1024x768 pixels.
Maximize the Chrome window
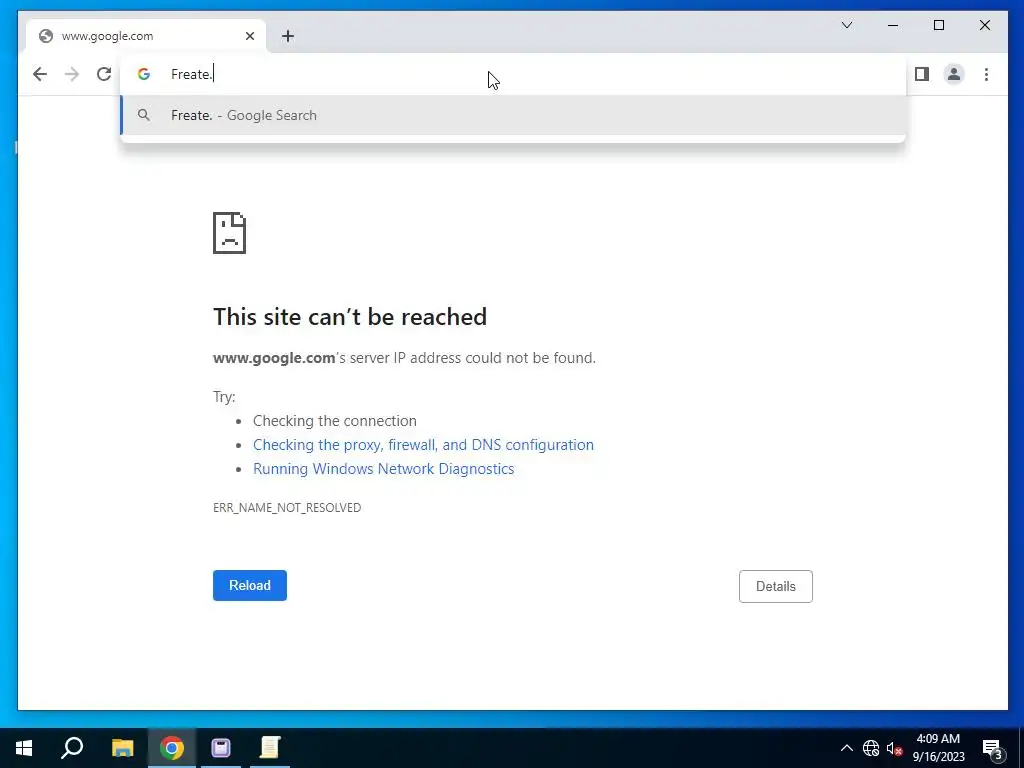(938, 25)
